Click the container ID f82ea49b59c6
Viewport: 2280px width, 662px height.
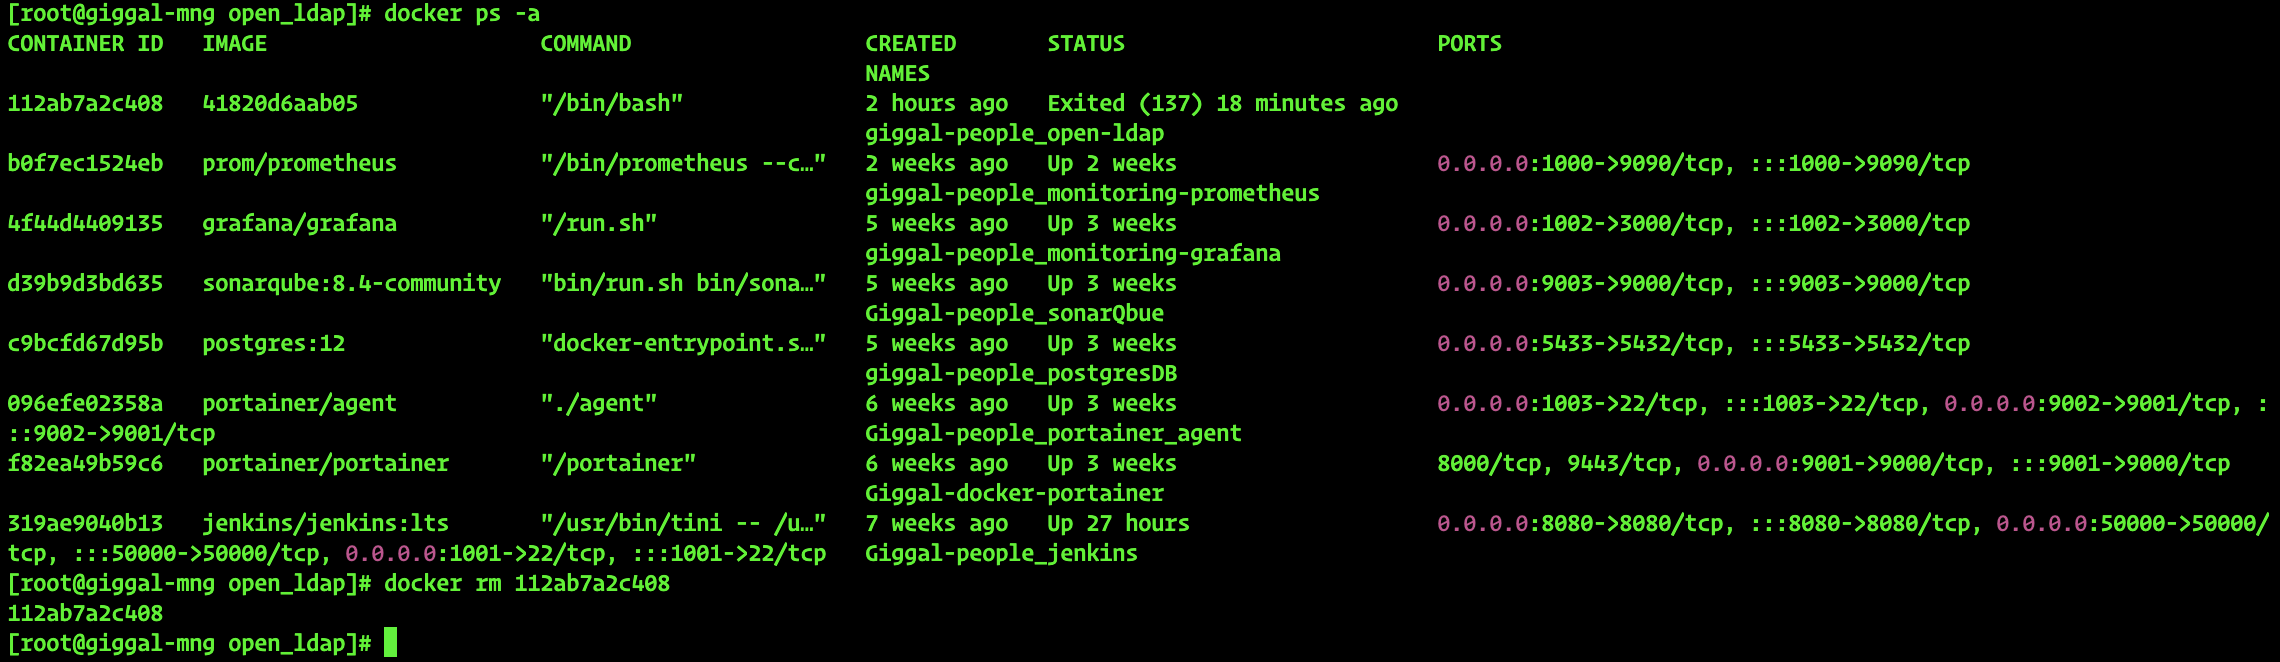coord(85,464)
